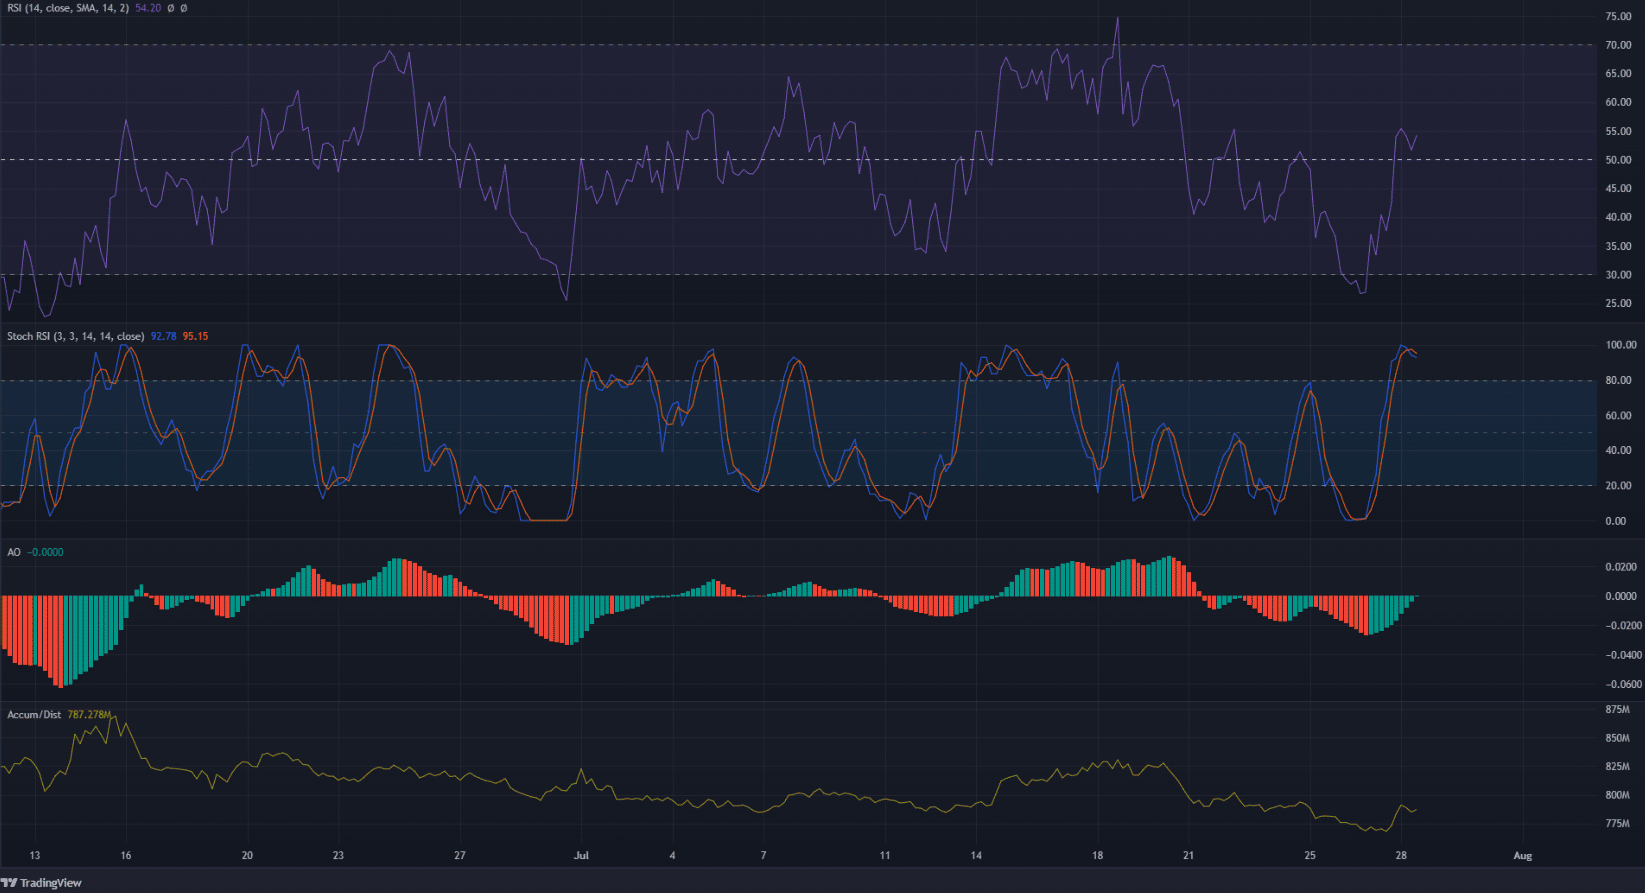Click RSI scale value 70.00
Screen dimensions: 1645x893
(x=1618, y=46)
